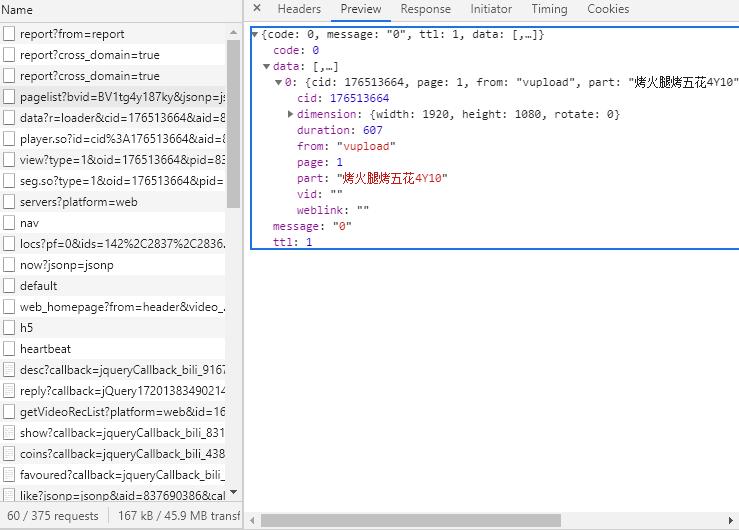Switch to the Headers tab
This screenshot has width=739, height=530.
point(299,9)
